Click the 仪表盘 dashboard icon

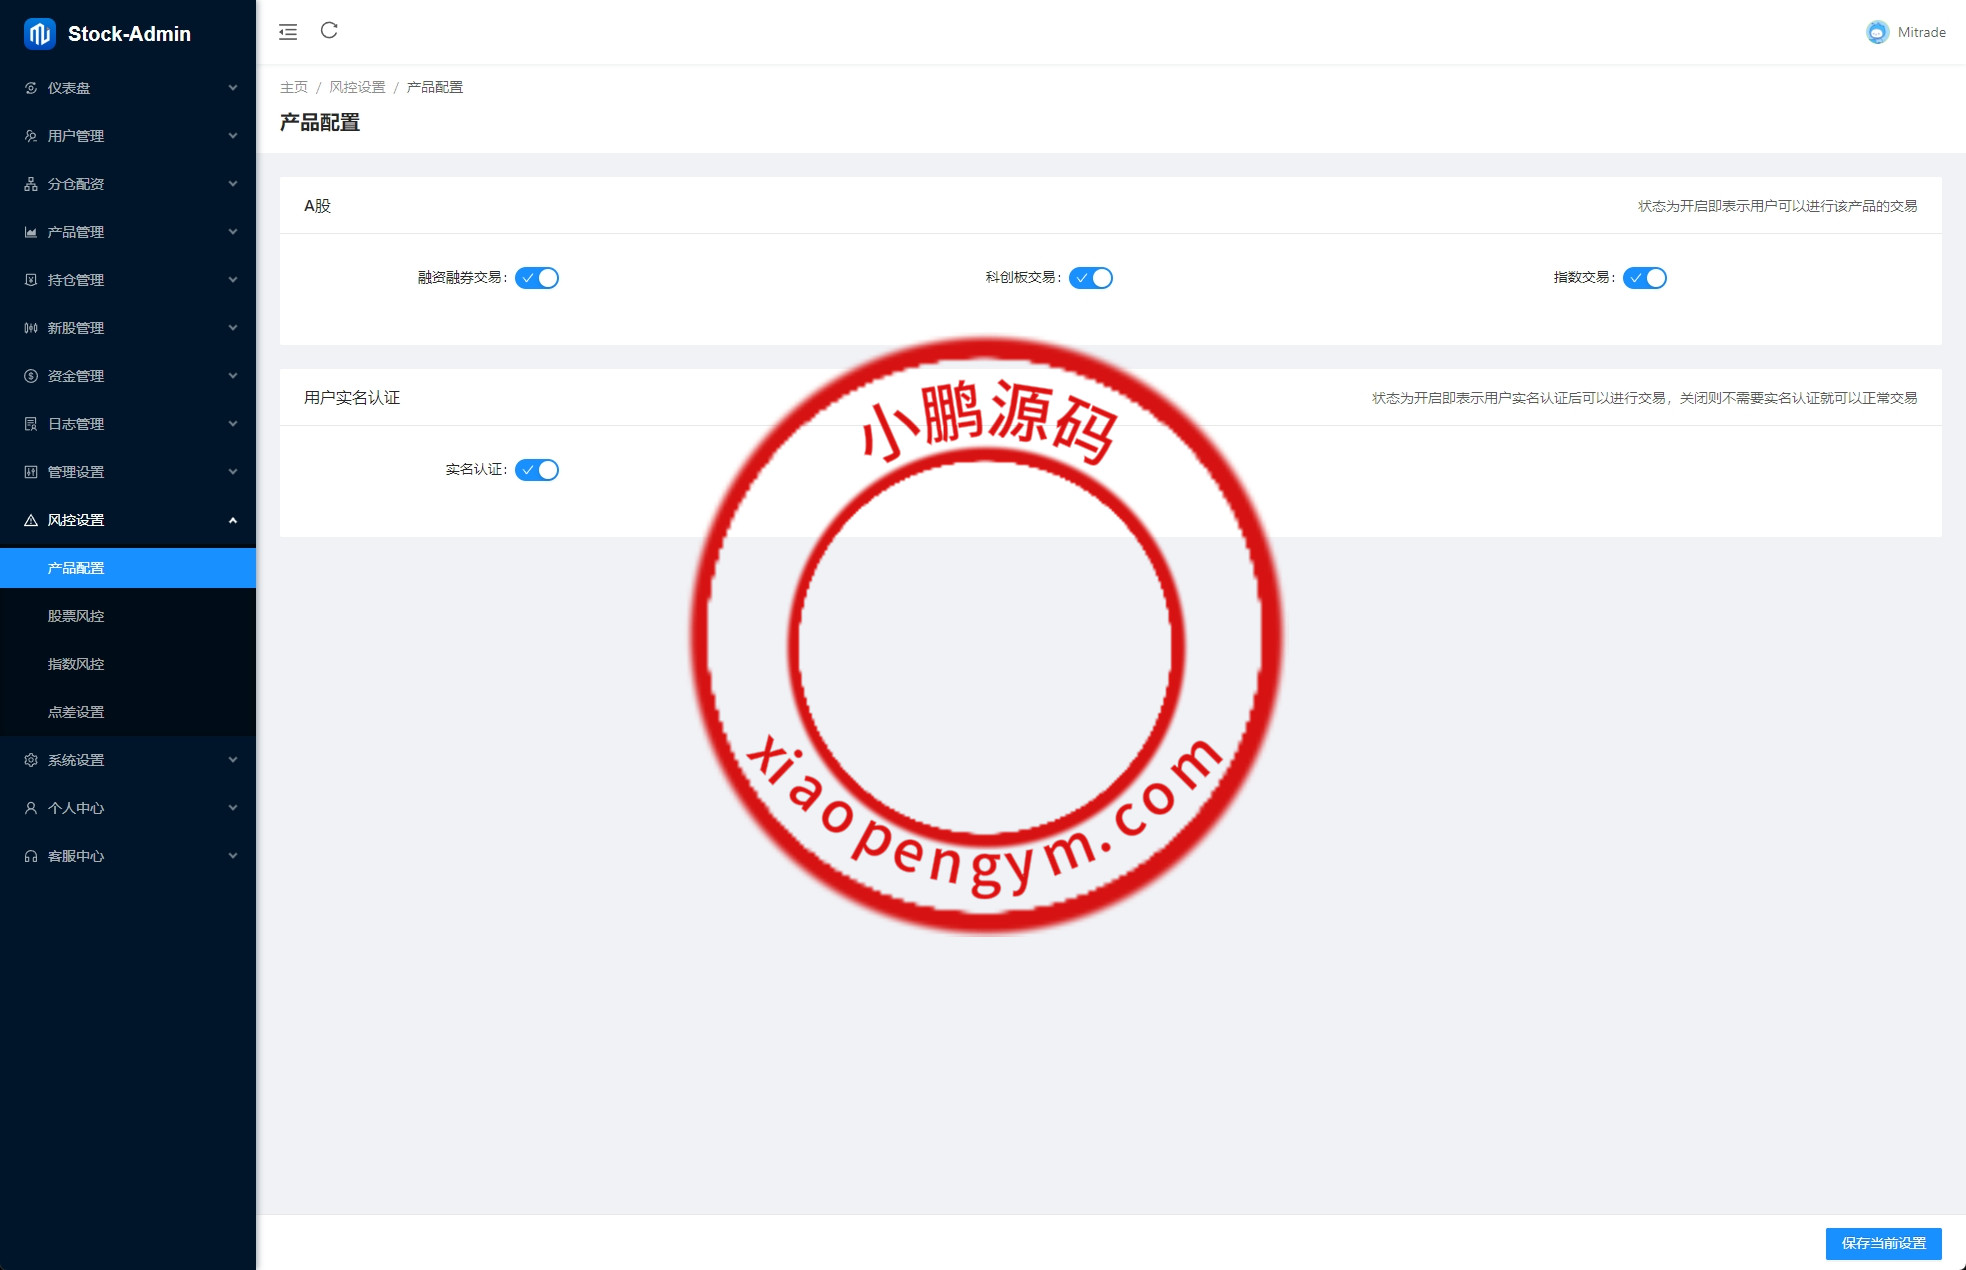[31, 88]
